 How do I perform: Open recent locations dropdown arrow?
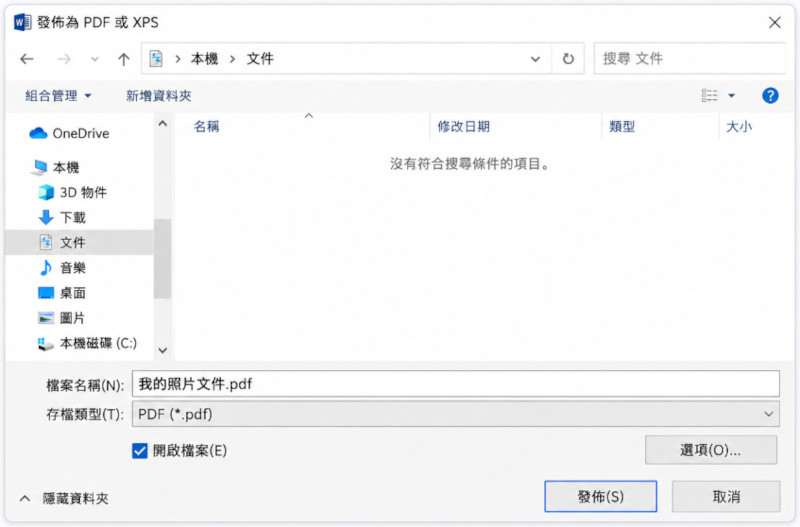pyautogui.click(x=94, y=59)
